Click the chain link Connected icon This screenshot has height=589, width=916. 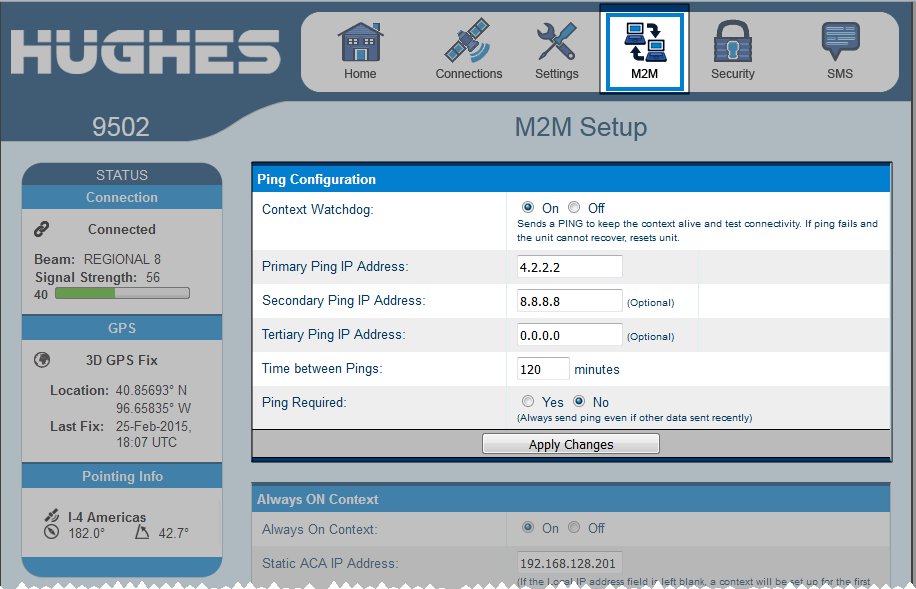[x=42, y=229]
